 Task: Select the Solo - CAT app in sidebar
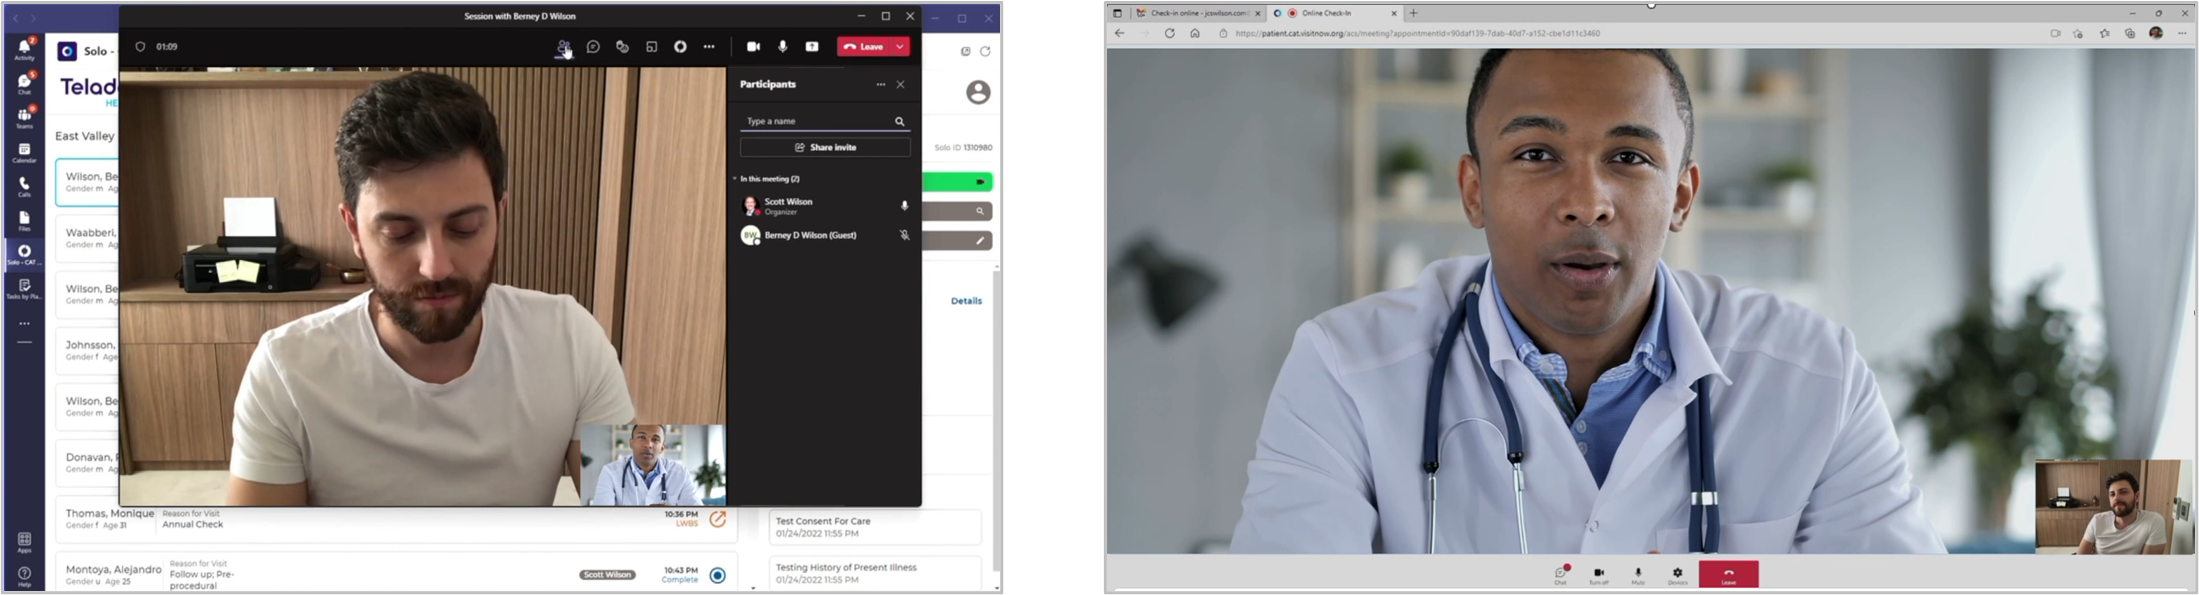click(24, 254)
